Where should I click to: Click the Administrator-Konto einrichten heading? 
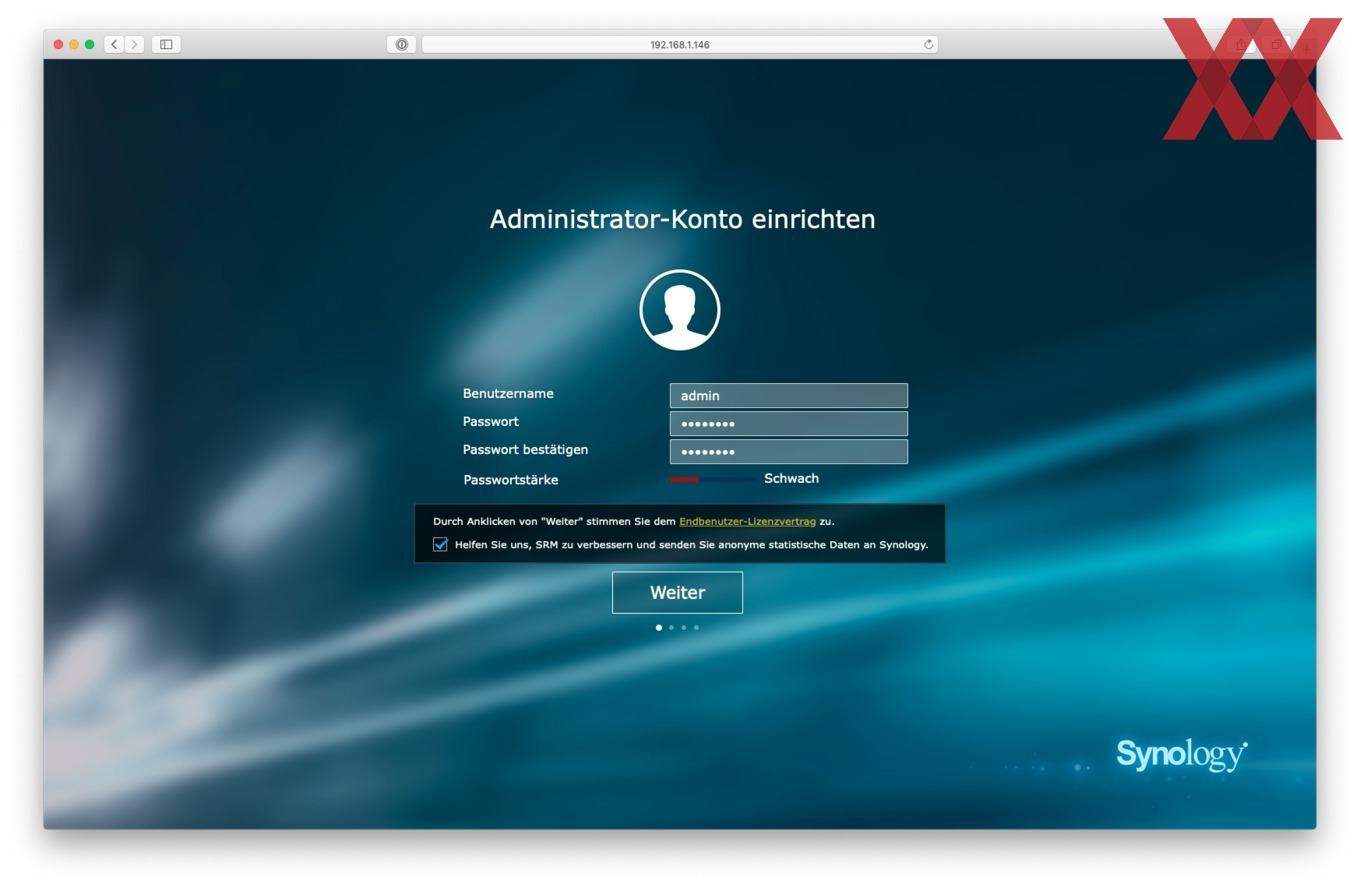tap(682, 219)
